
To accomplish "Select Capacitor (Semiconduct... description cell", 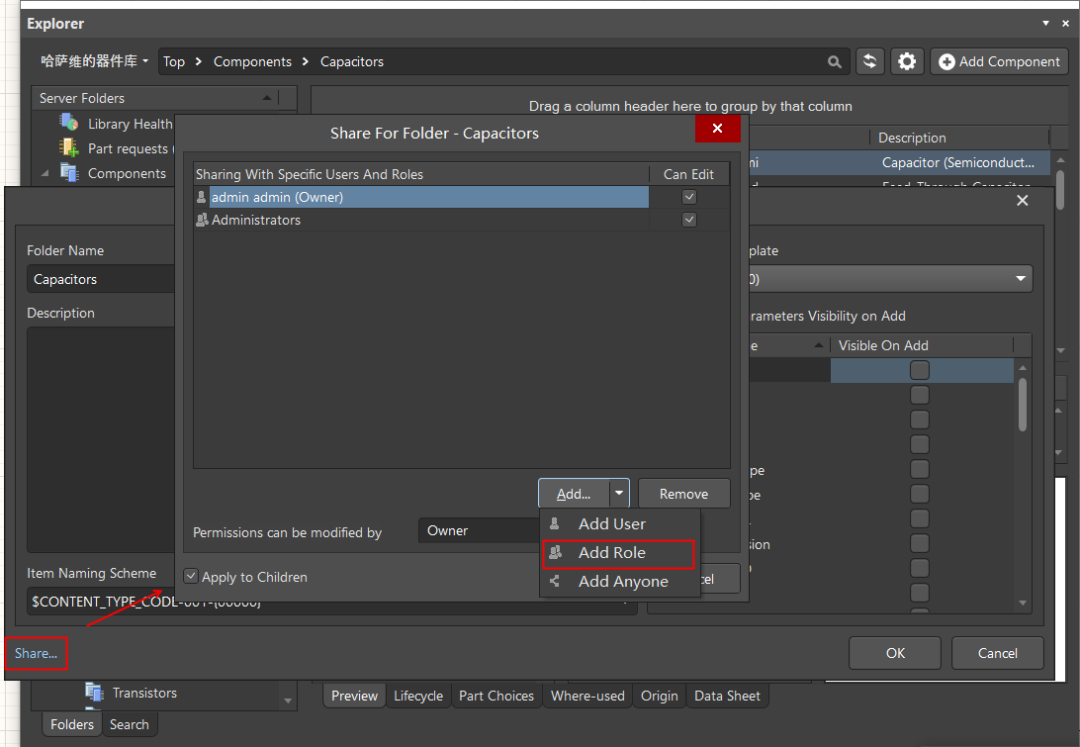I will [957, 162].
